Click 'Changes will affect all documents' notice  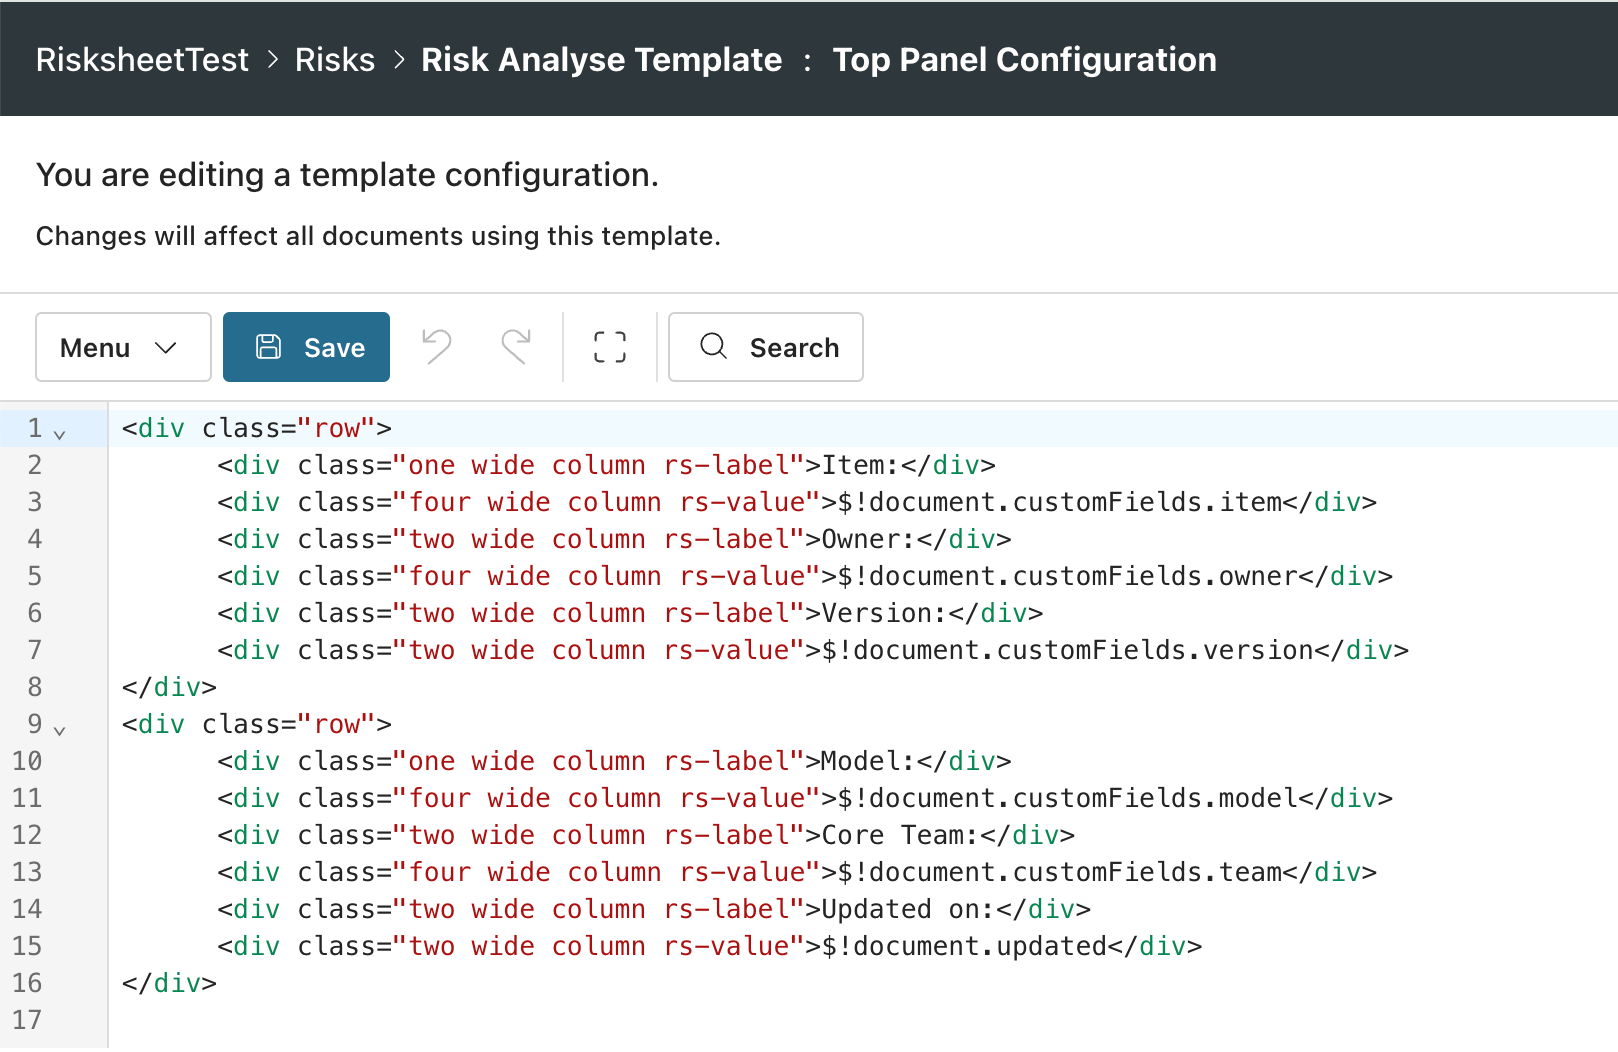coord(378,236)
